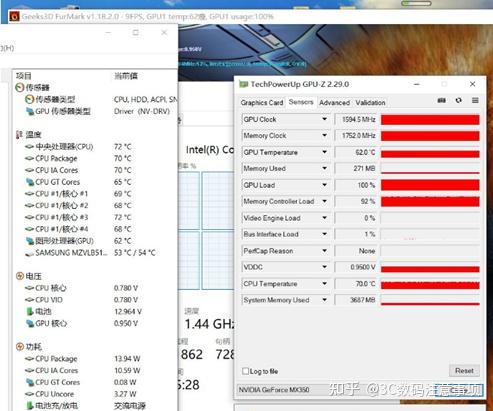Click the FurMark title bar icon
Screen dimensions: 493x411
point(14,16)
